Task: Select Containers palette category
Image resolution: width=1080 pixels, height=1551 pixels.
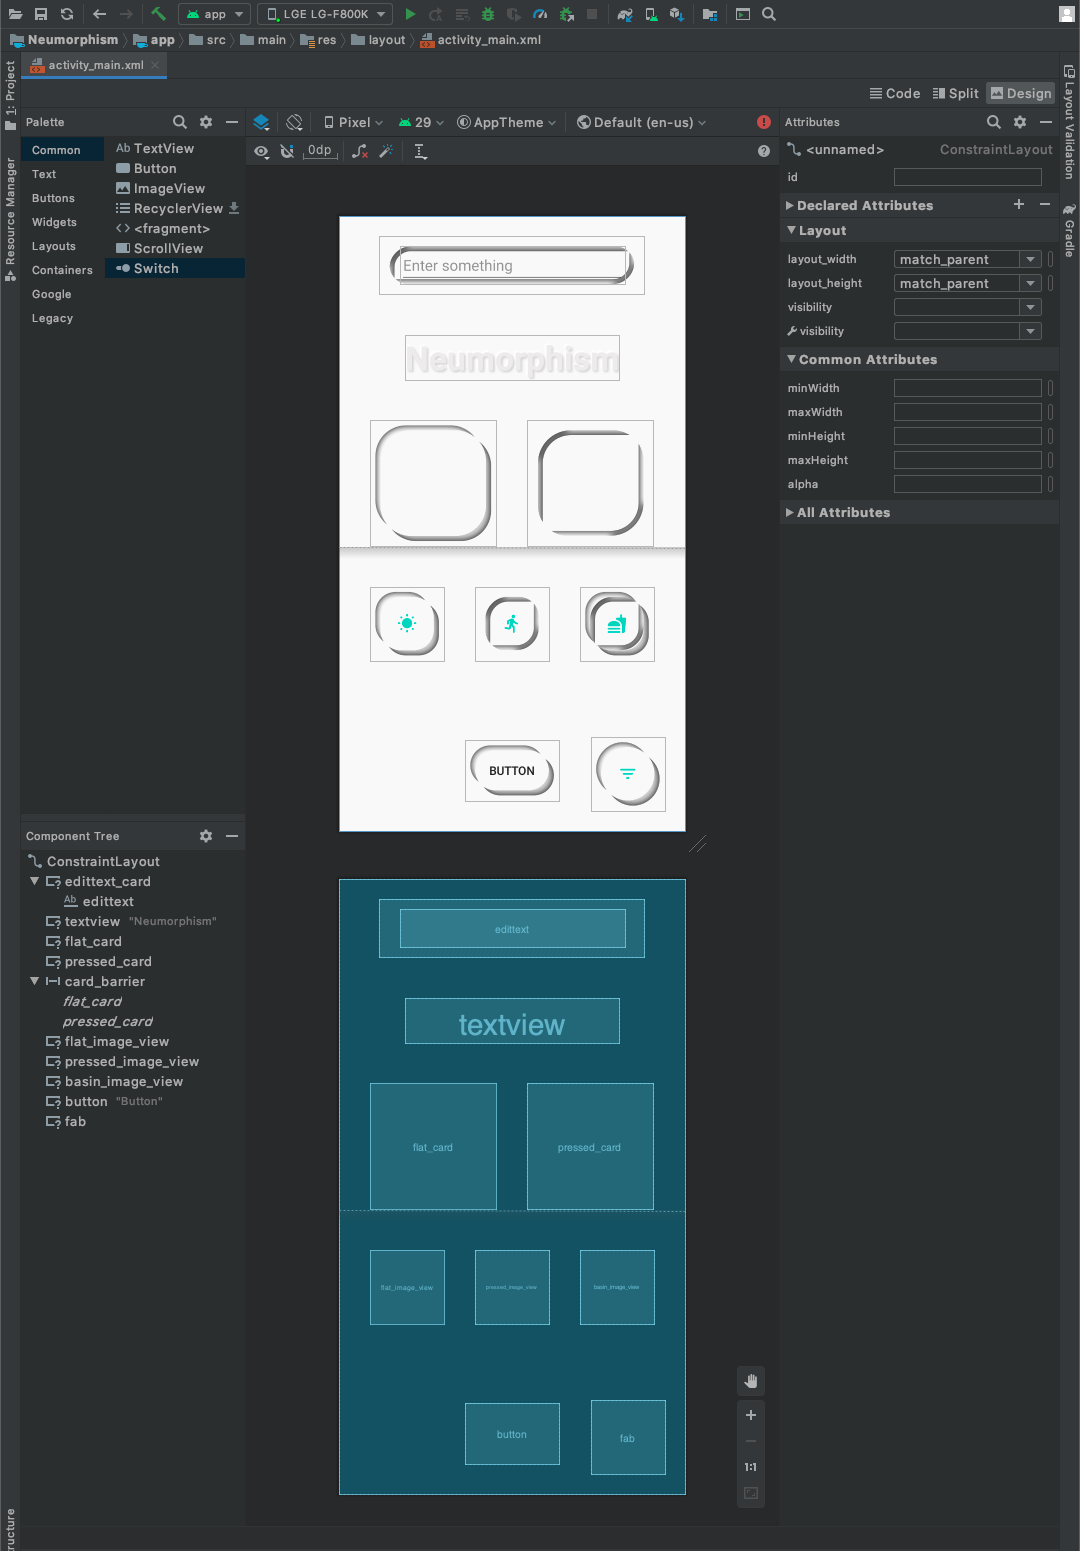Action: coord(62,270)
